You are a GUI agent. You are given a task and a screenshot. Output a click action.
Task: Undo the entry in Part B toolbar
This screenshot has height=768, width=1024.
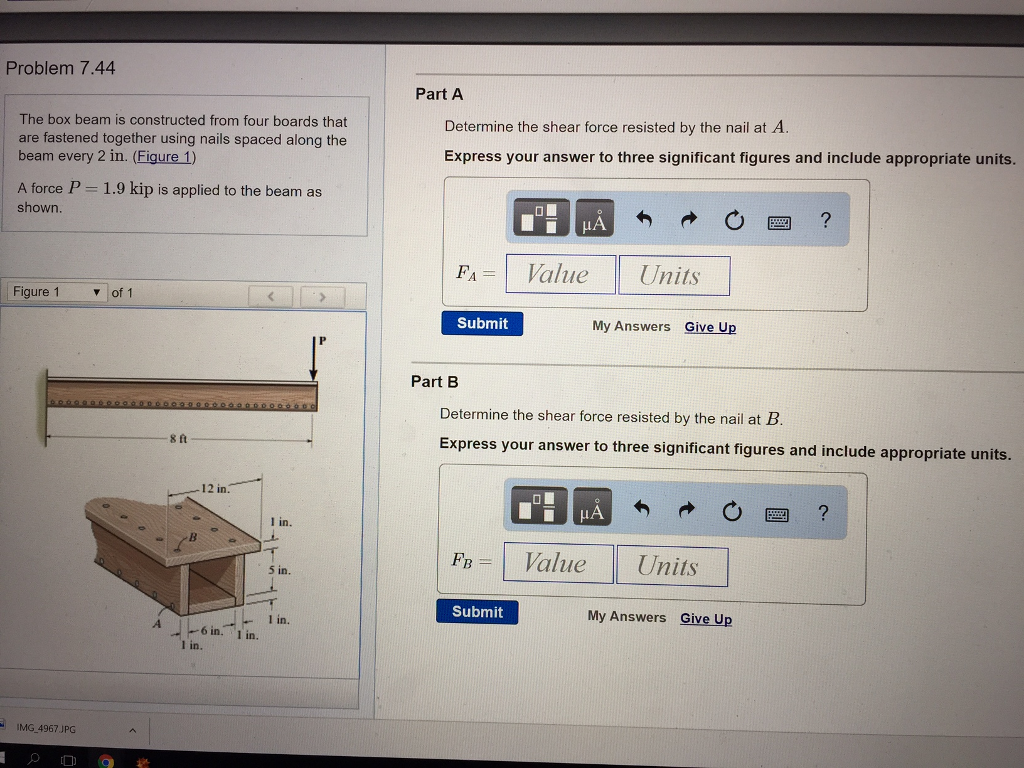click(642, 511)
